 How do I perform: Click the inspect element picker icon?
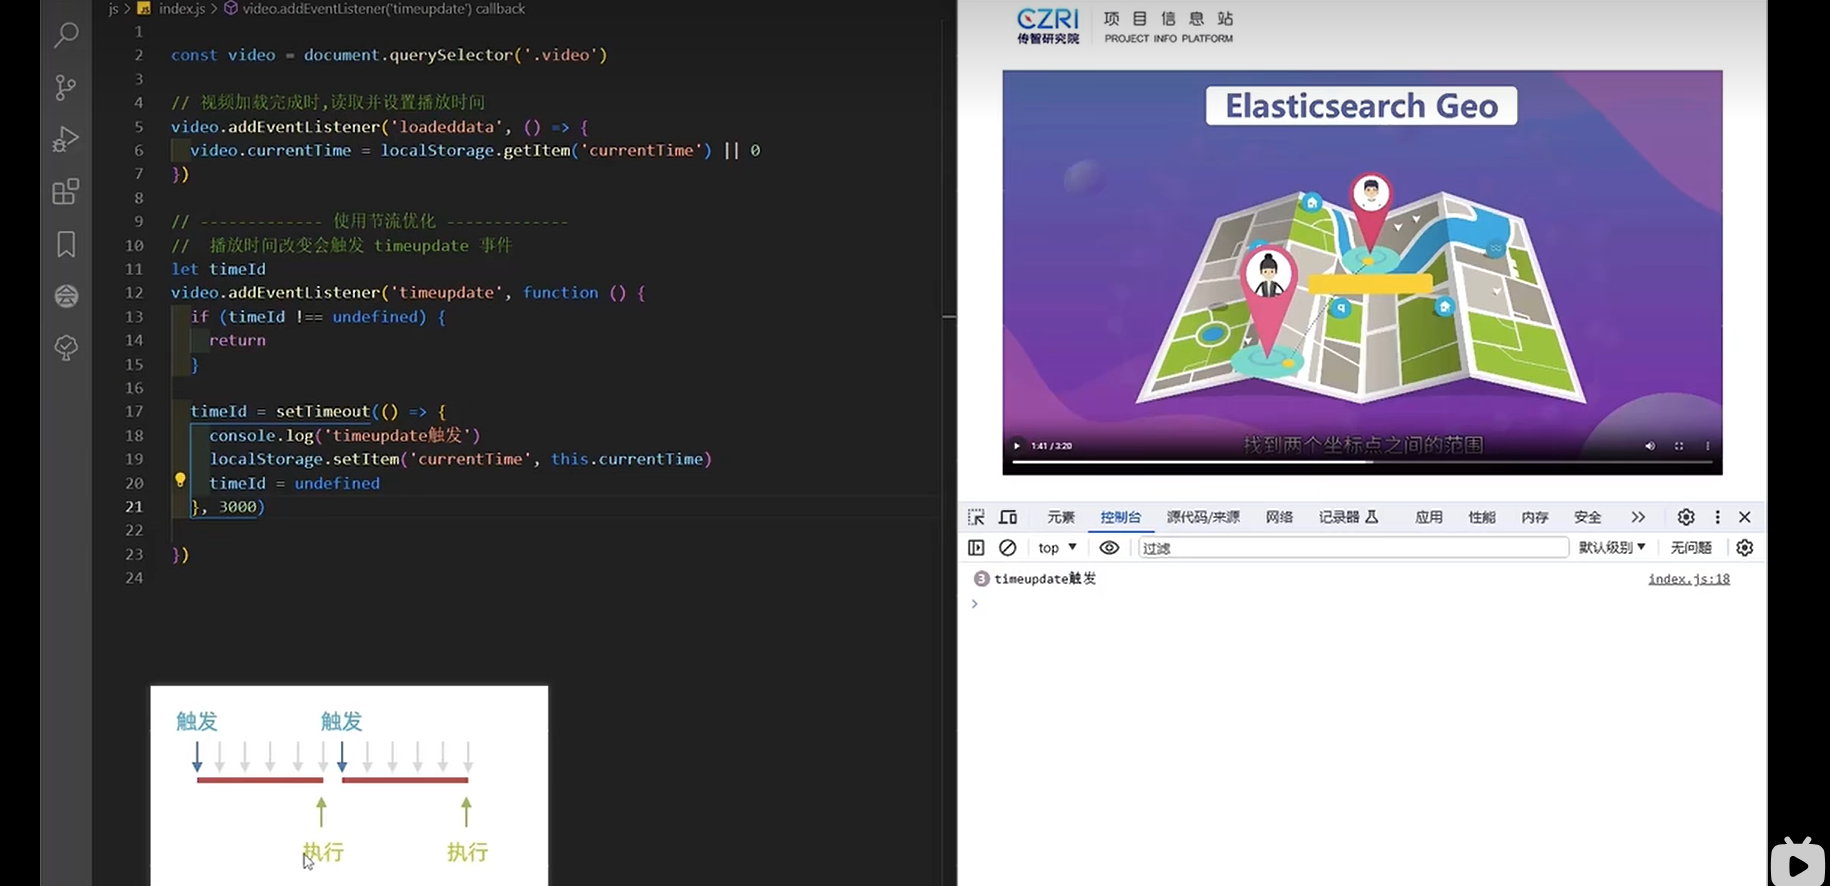[976, 517]
